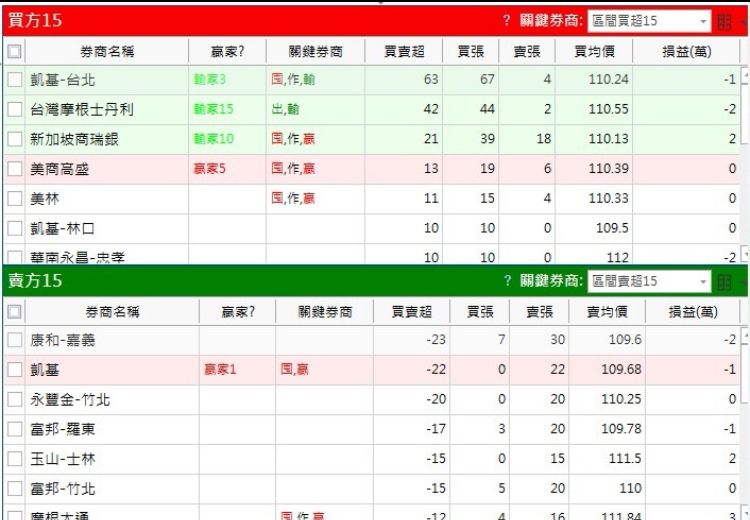Screen dimensions: 750x520
Task: Click the 賣方15 panel title
Action: tap(35, 281)
